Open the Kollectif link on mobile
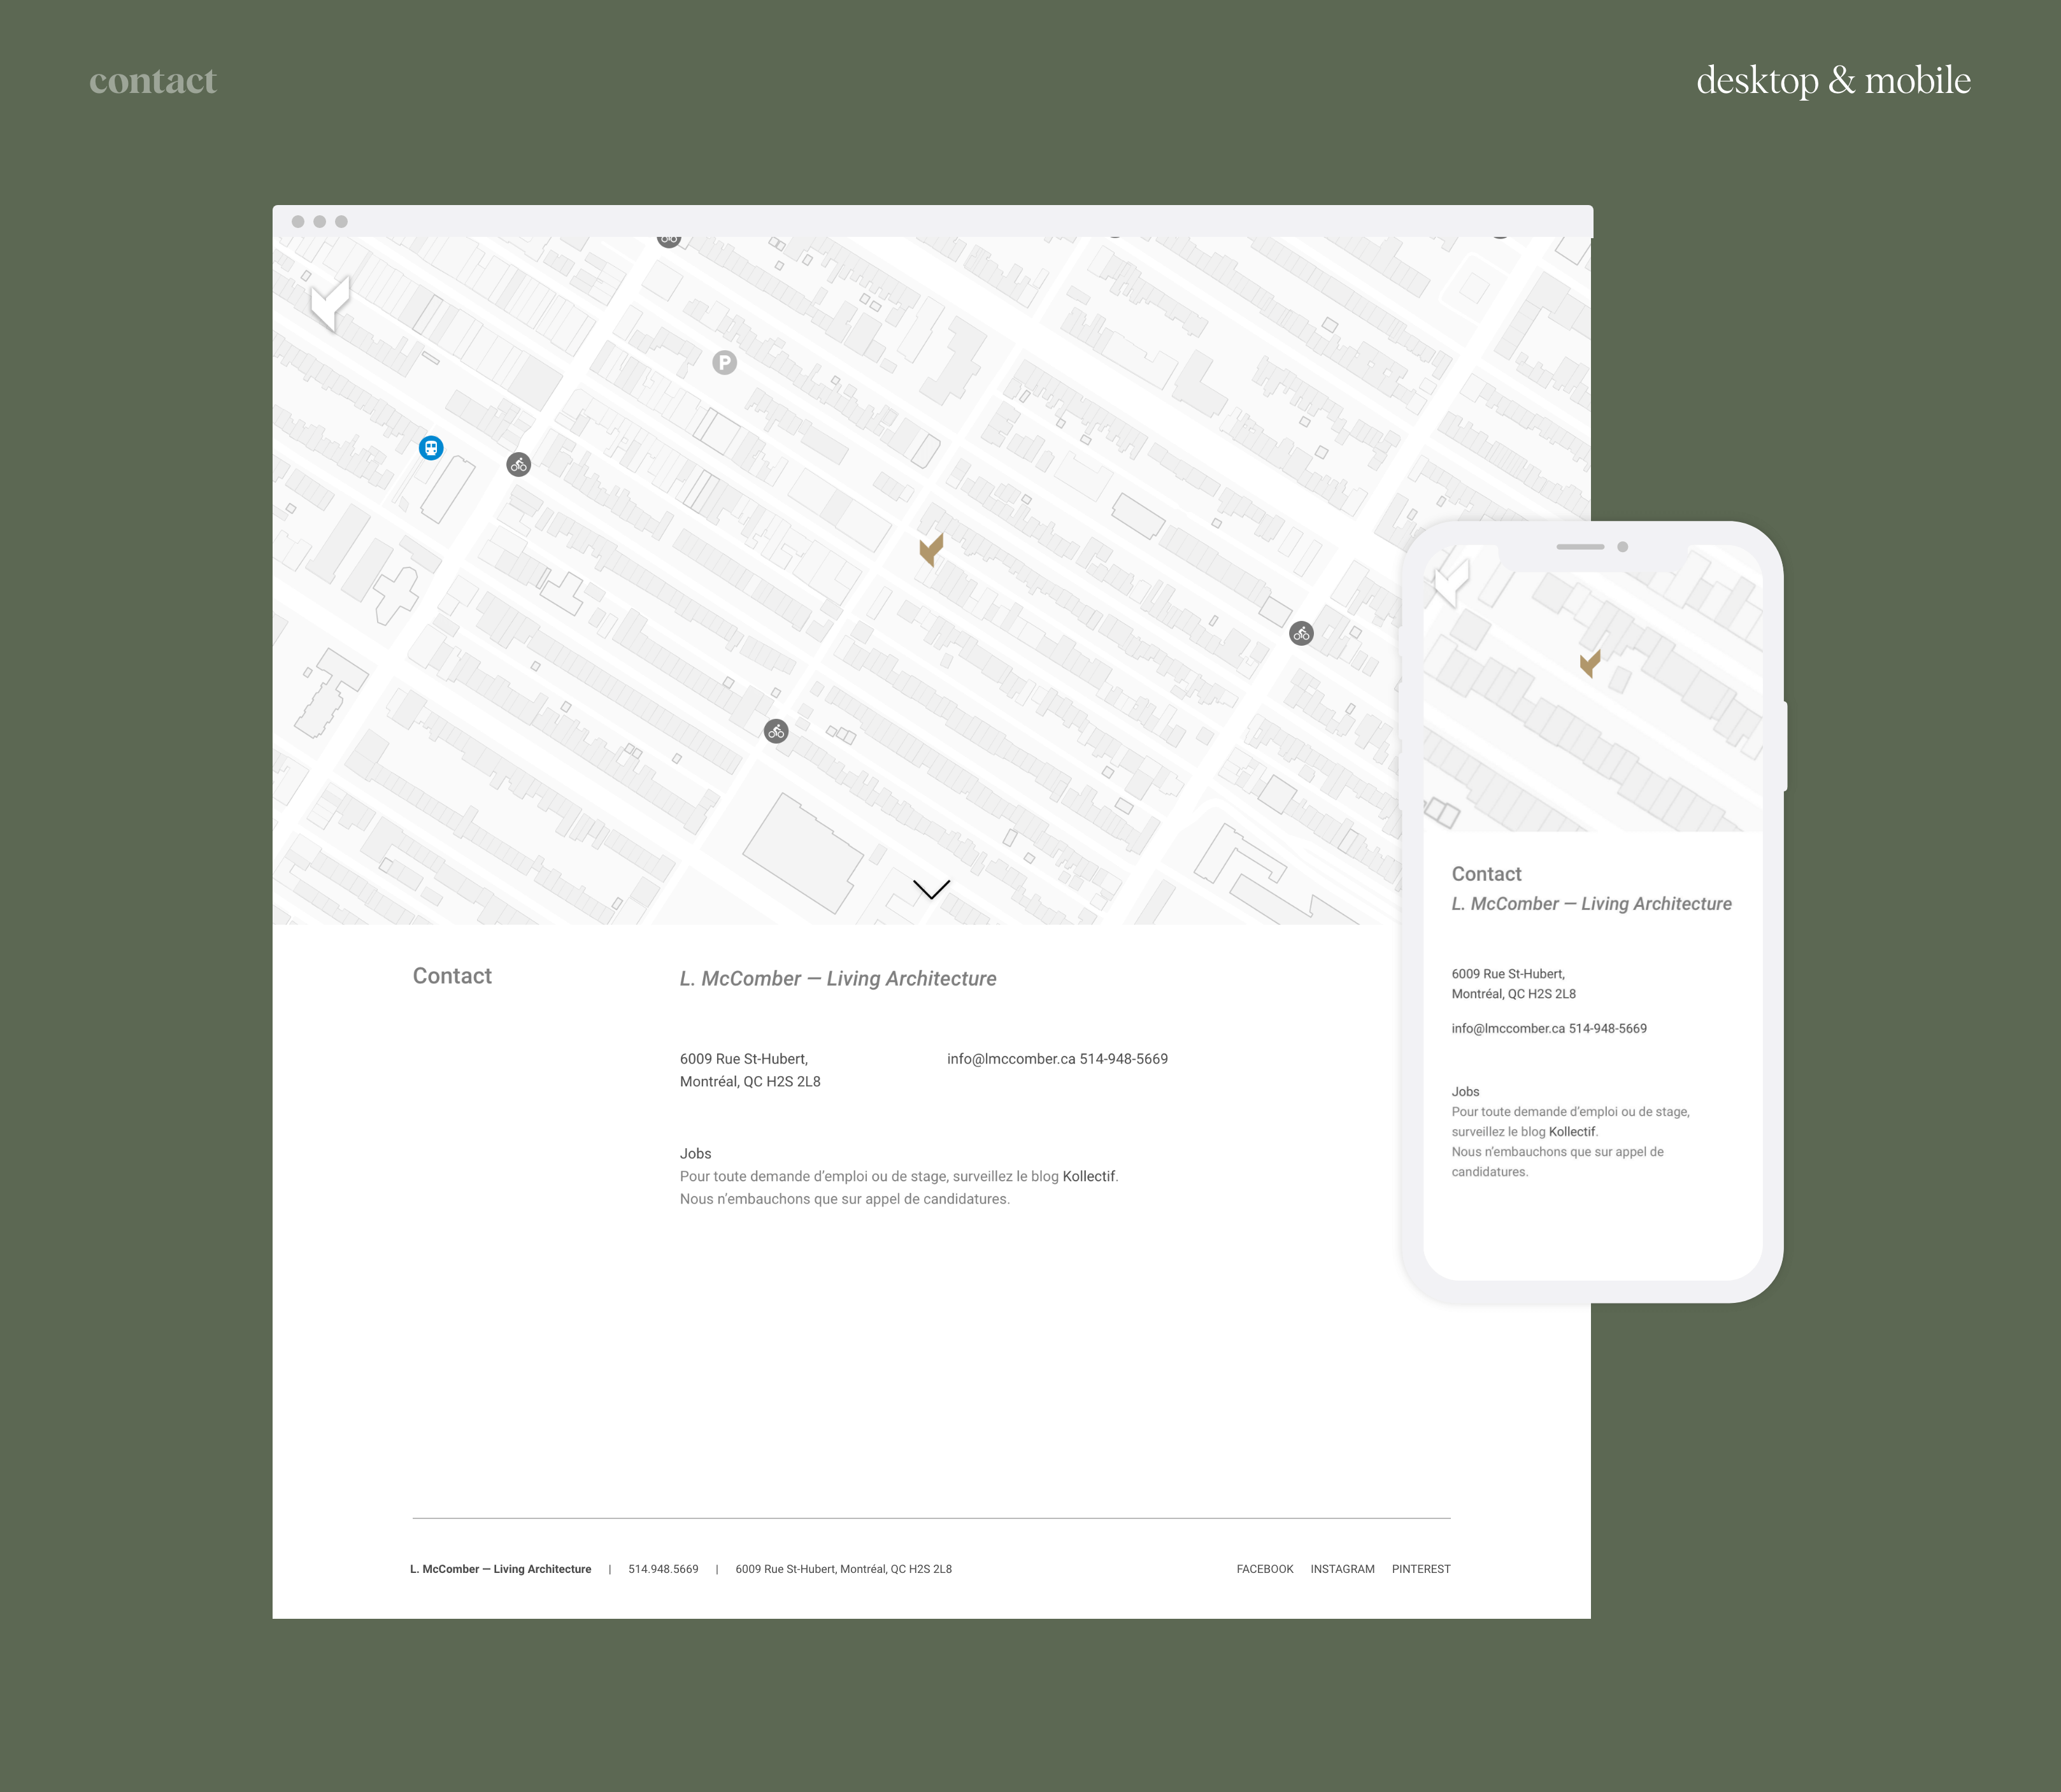The width and height of the screenshot is (2061, 1792). pyautogui.click(x=1572, y=1132)
